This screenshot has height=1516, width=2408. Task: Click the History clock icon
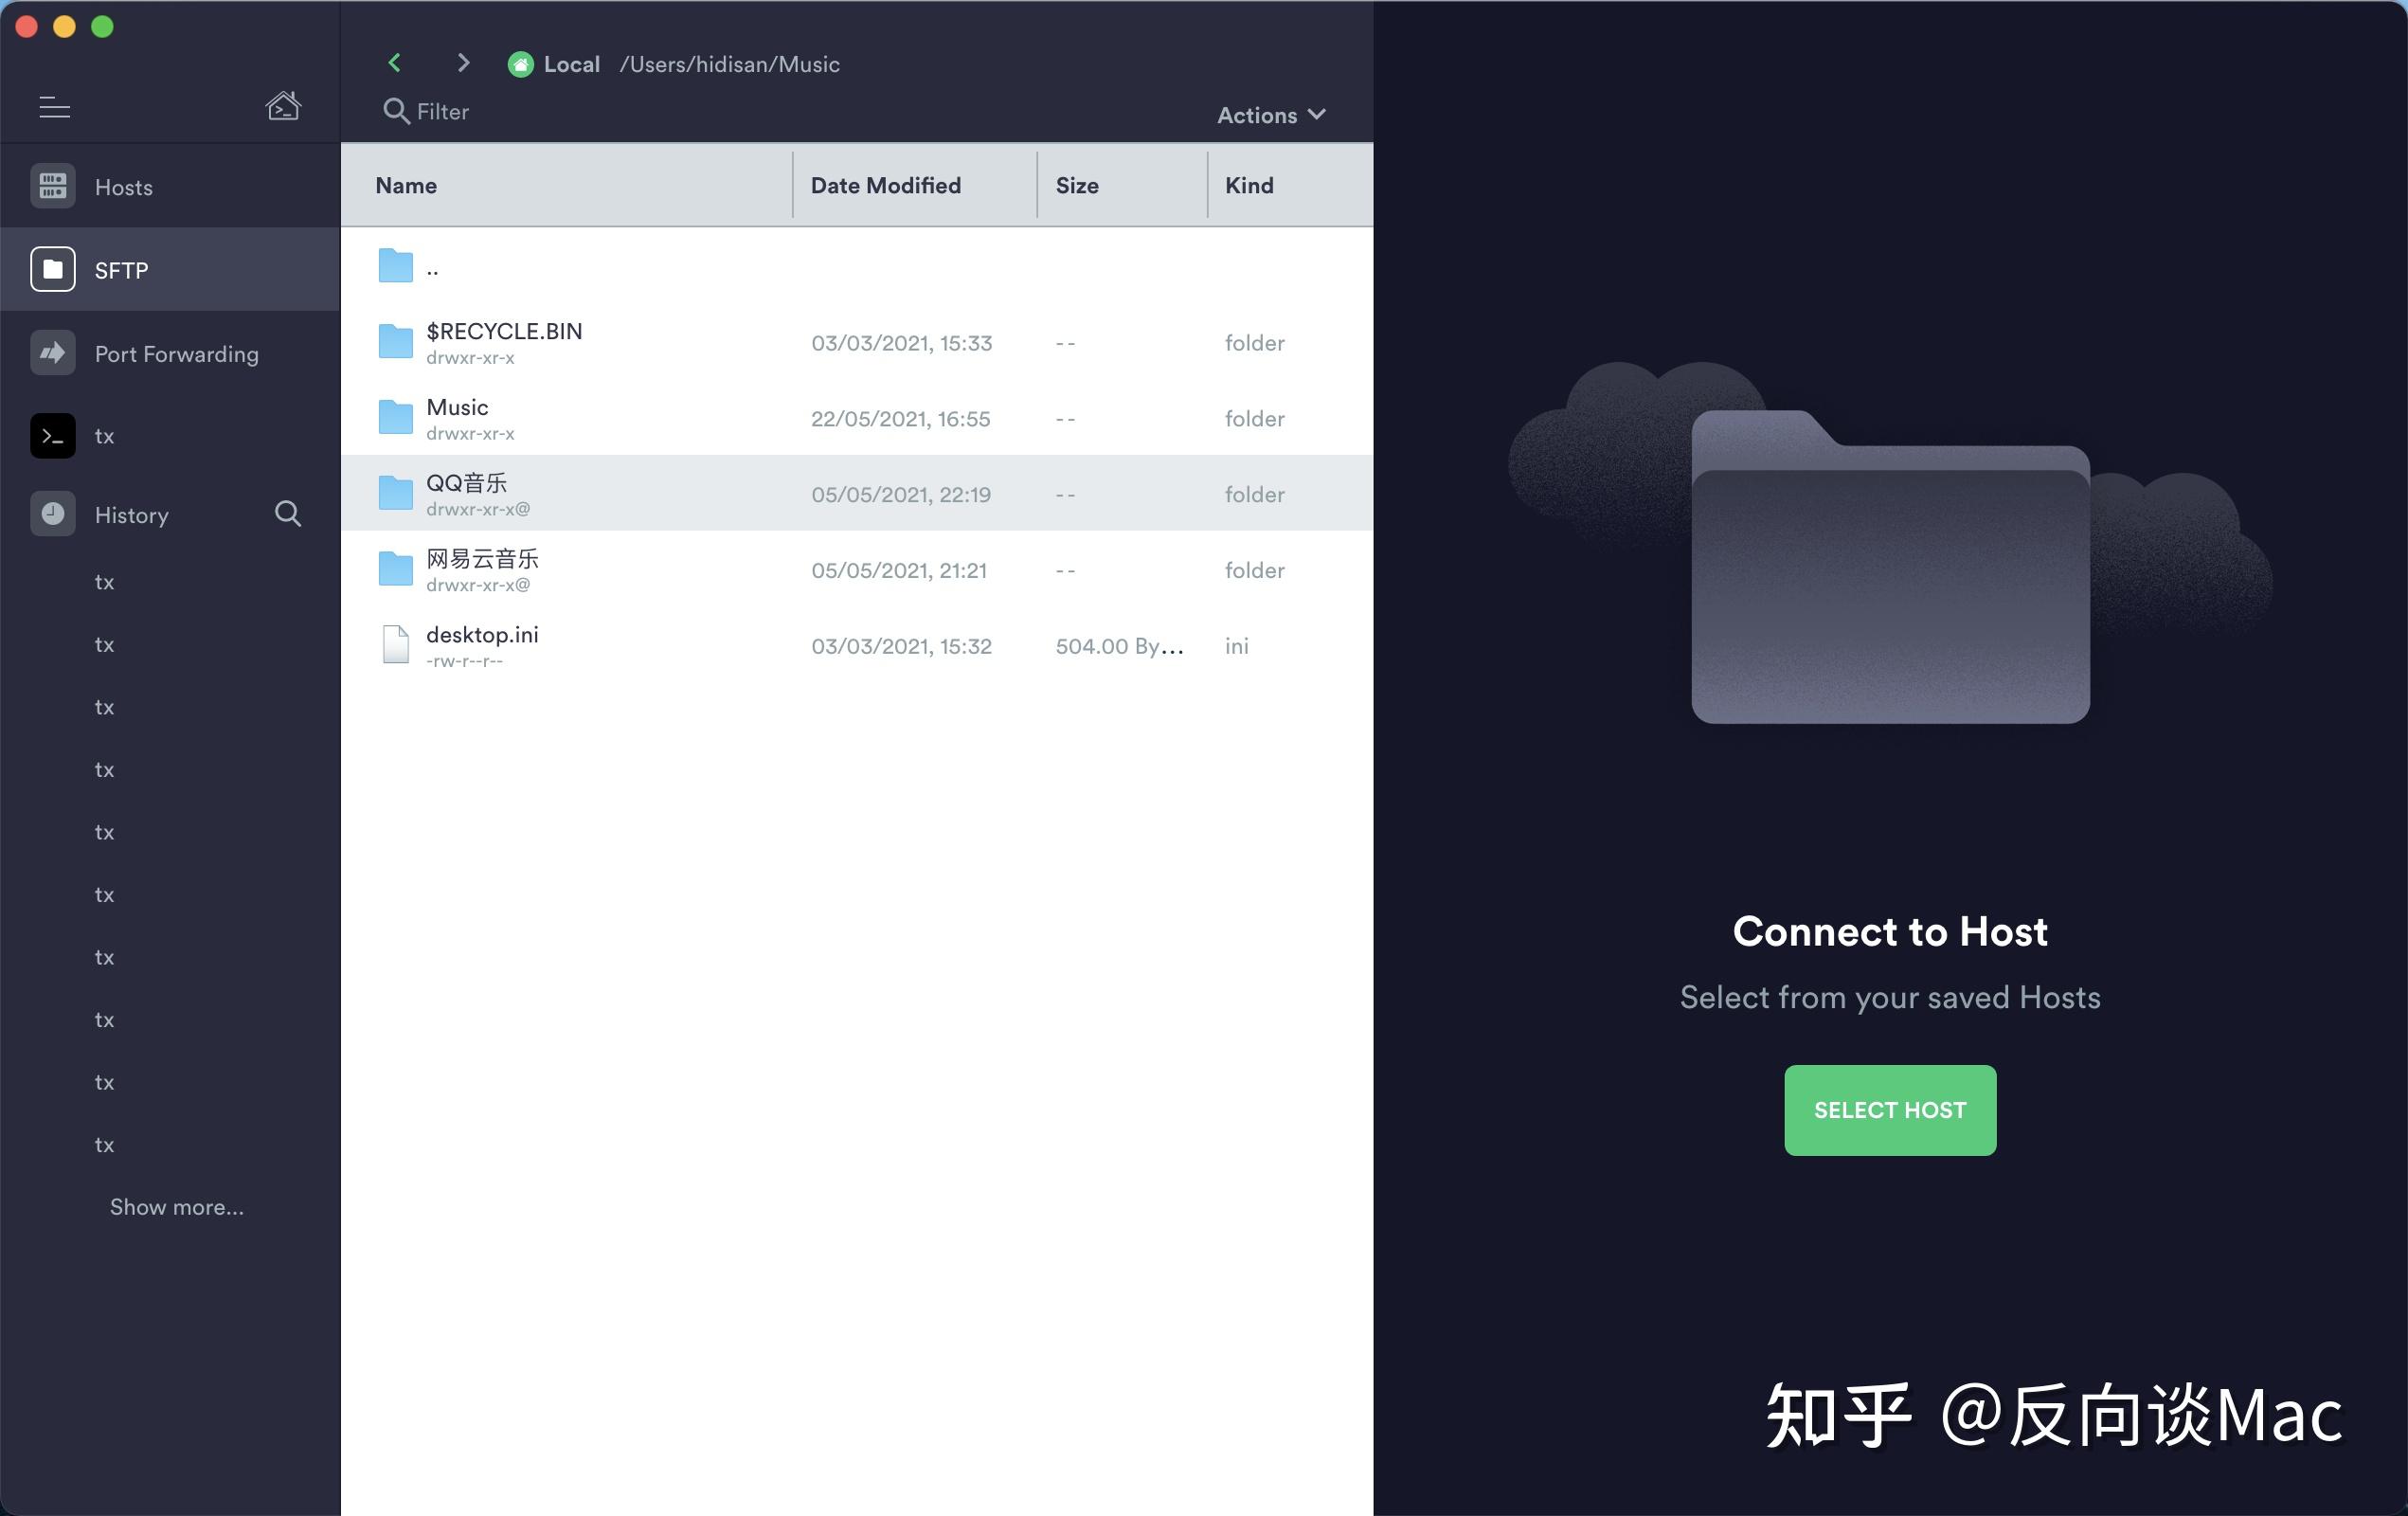(53, 514)
